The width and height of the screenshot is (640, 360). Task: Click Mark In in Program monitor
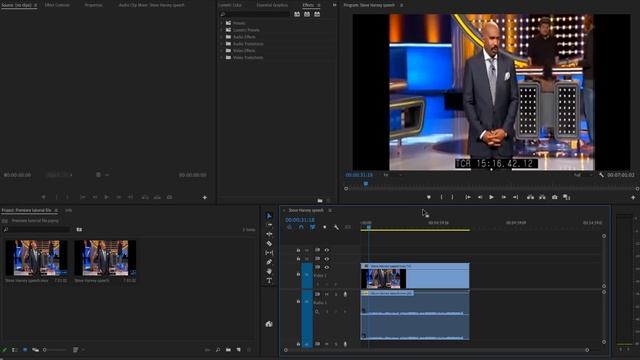[x=441, y=197]
